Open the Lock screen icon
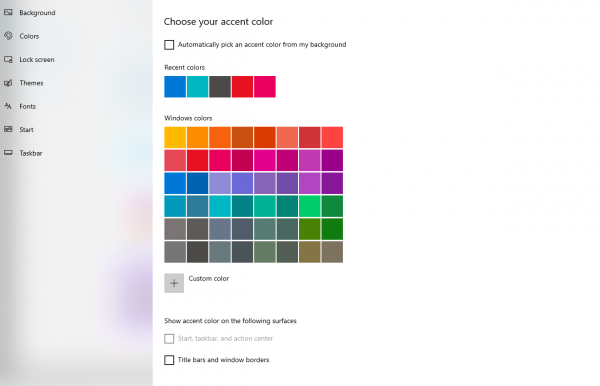The width and height of the screenshot is (600, 386). pyautogui.click(x=8, y=59)
